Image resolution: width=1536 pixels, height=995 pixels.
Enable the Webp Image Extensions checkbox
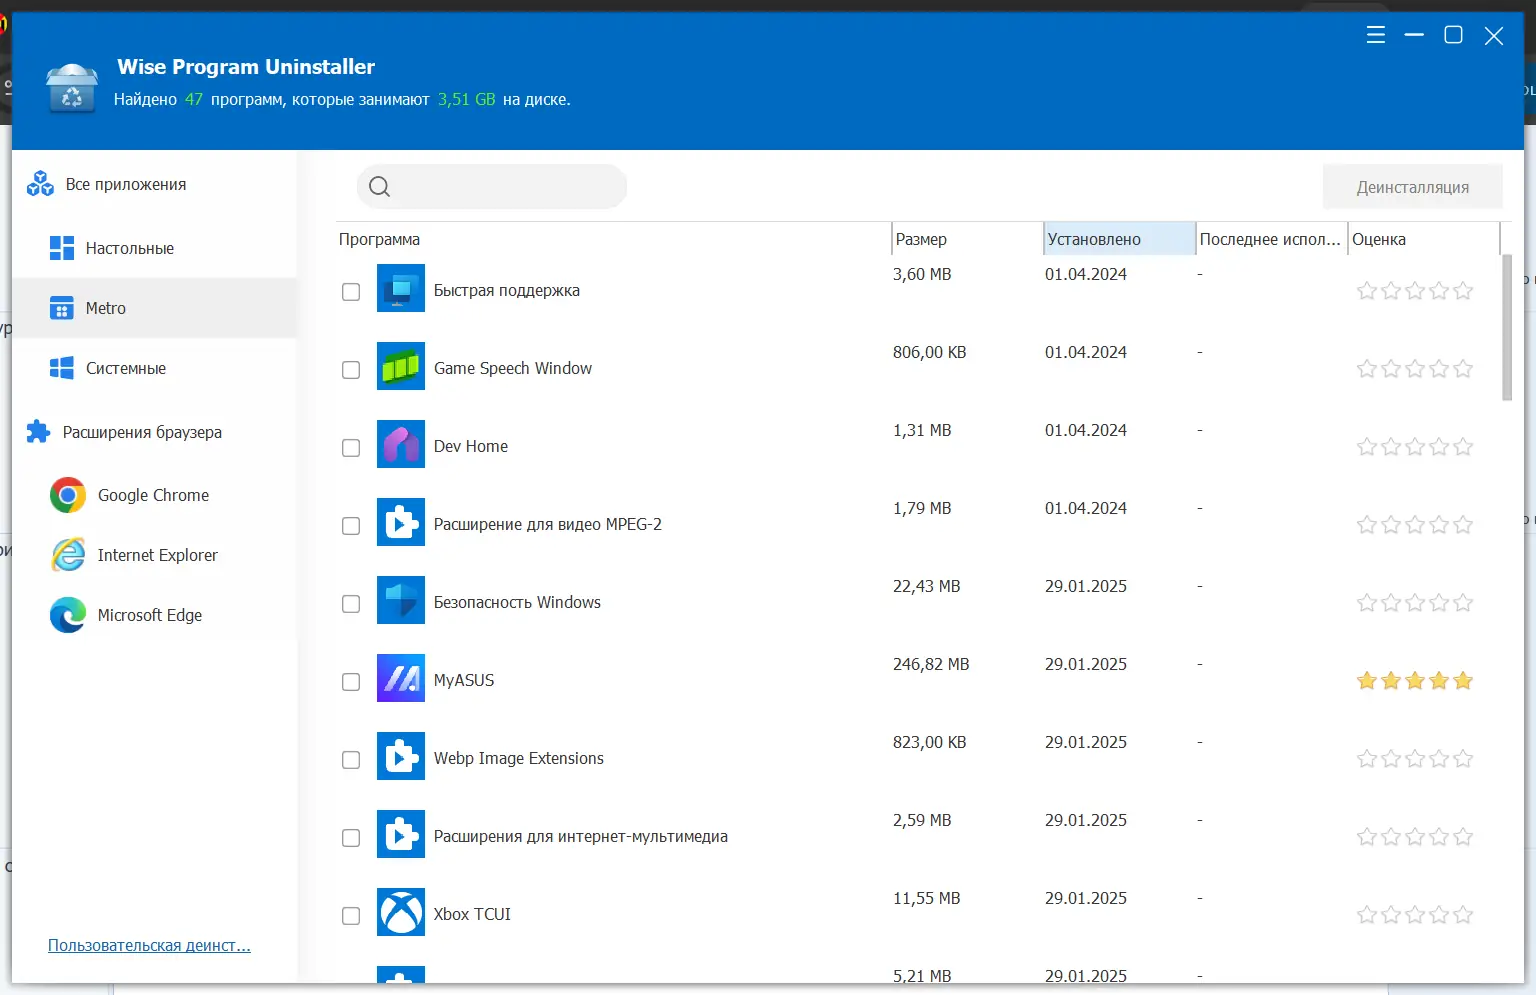(351, 760)
